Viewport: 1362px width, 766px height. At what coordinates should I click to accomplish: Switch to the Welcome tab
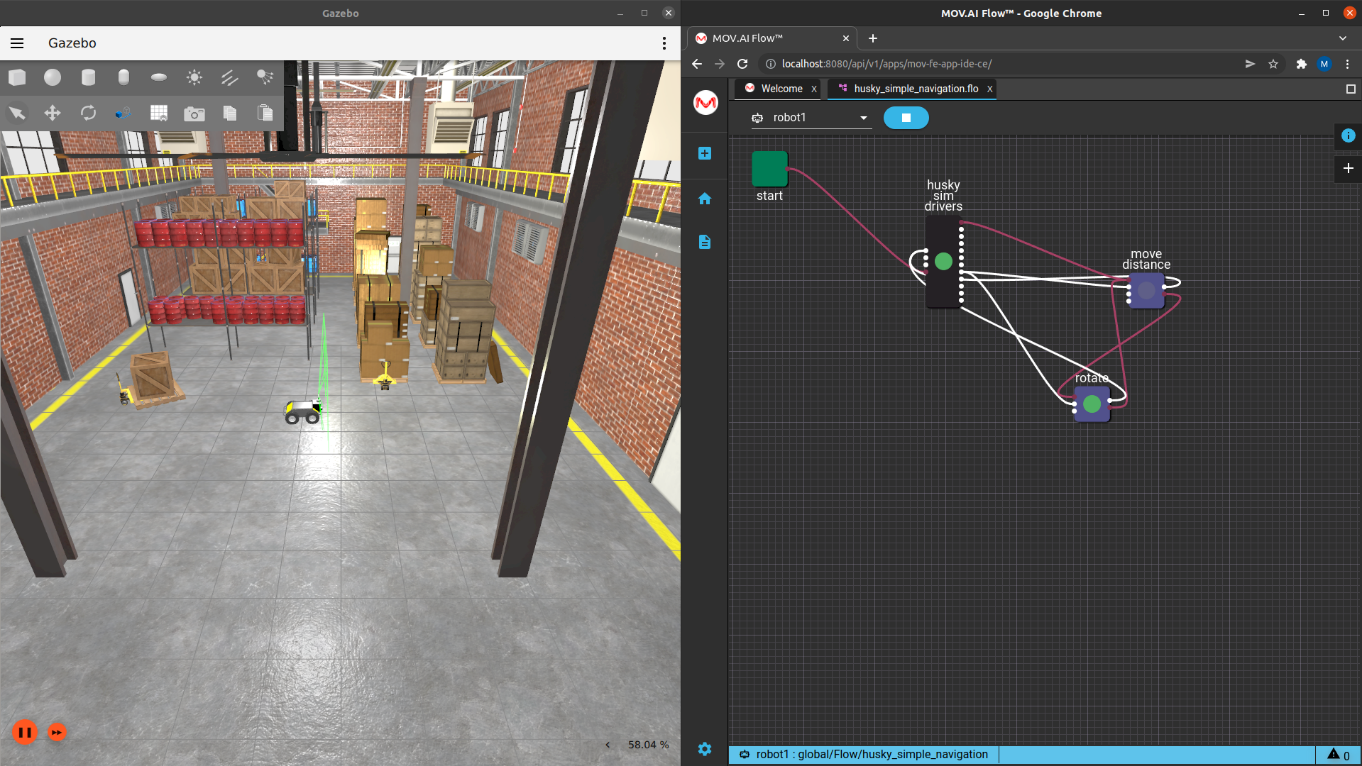781,89
